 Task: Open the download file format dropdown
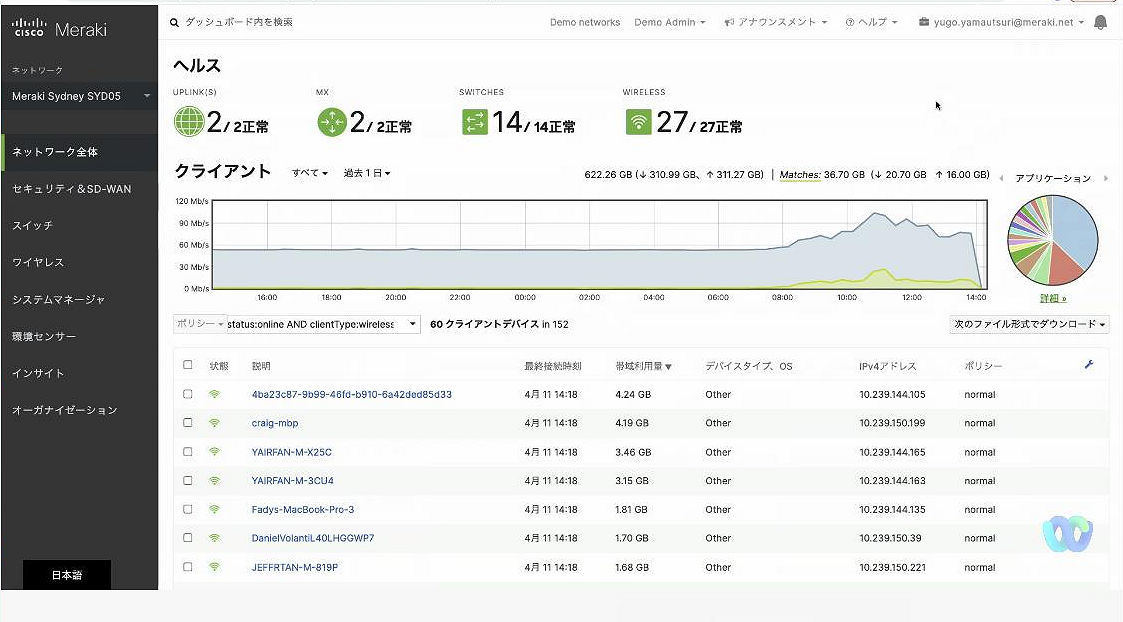tap(1029, 324)
